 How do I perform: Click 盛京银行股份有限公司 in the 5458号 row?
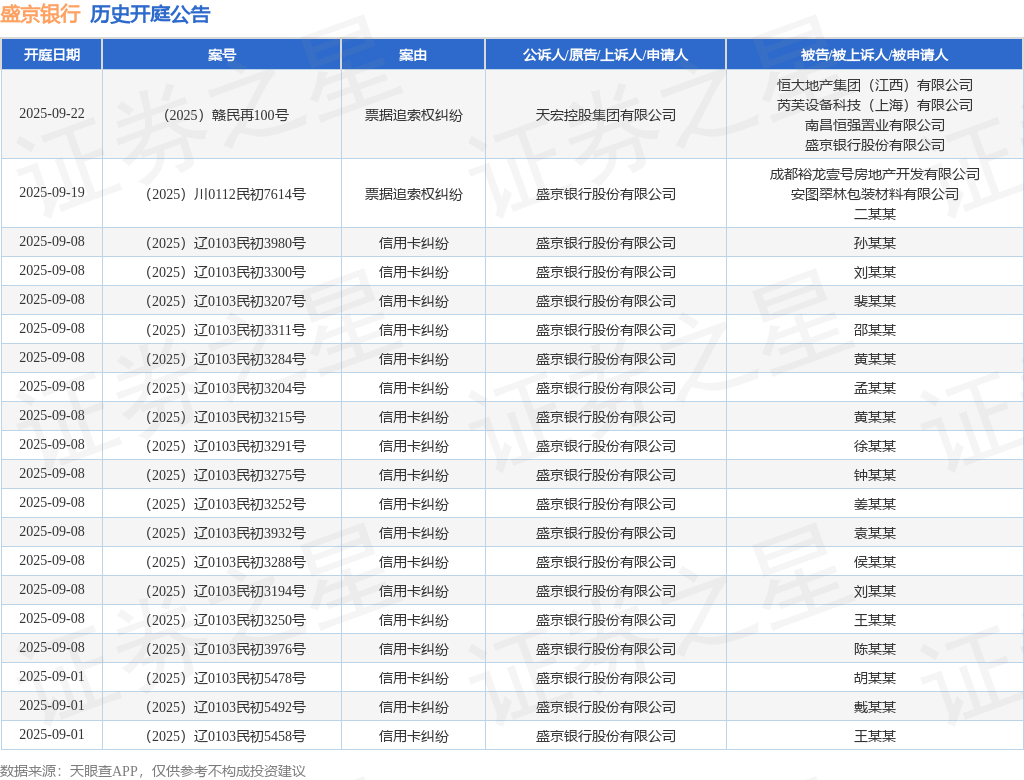point(605,736)
